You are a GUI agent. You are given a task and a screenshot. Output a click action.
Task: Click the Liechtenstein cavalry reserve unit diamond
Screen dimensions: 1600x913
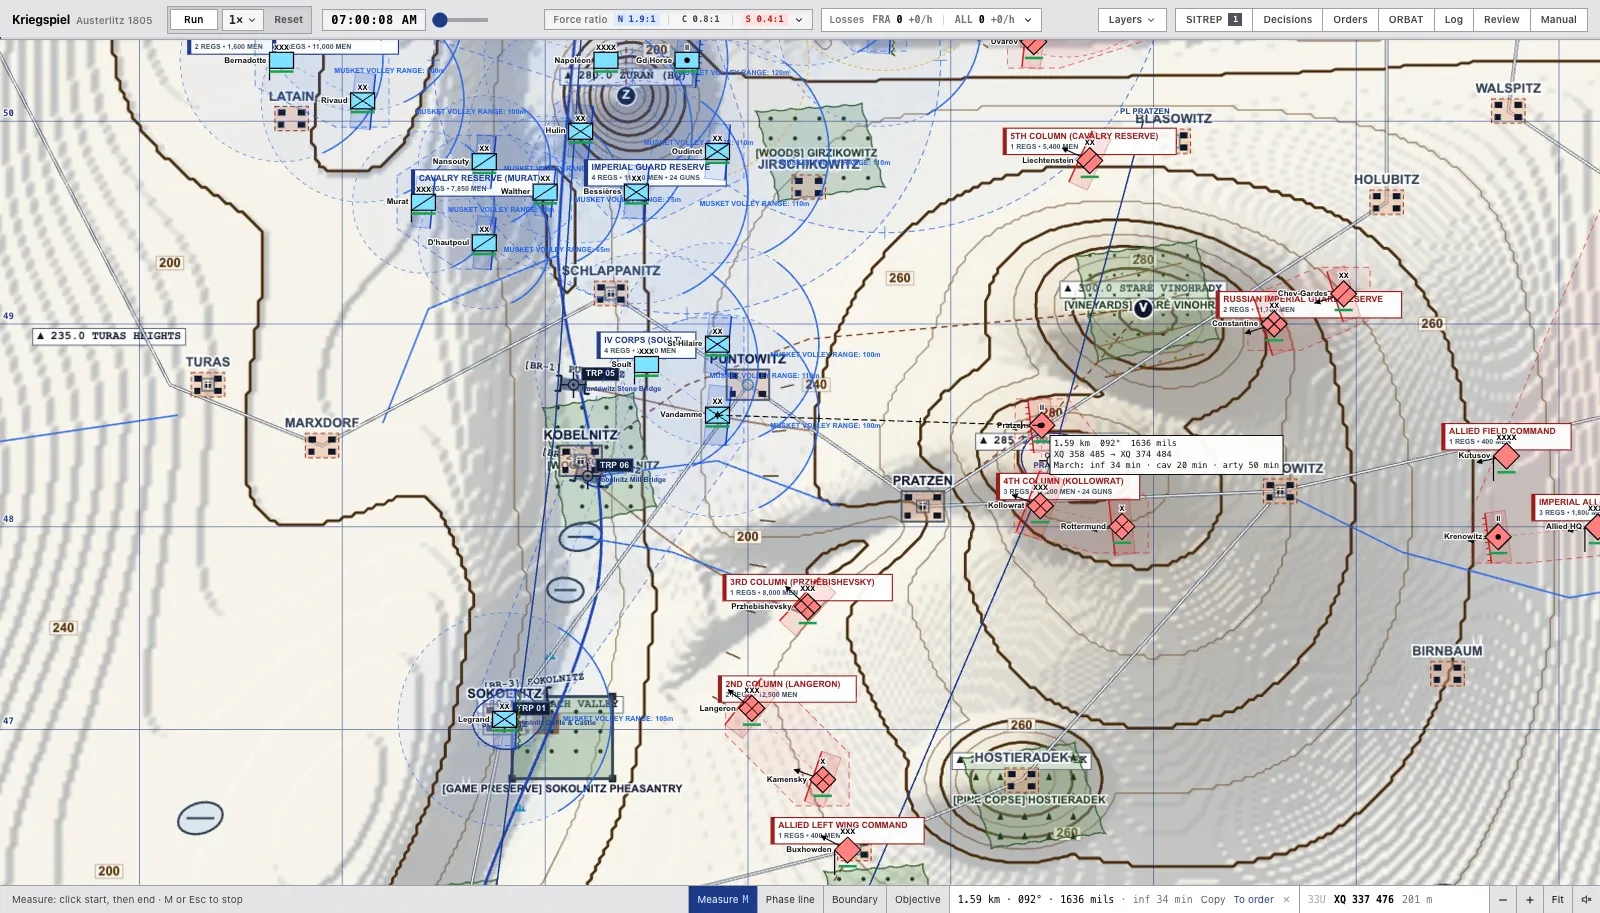coord(1089,160)
